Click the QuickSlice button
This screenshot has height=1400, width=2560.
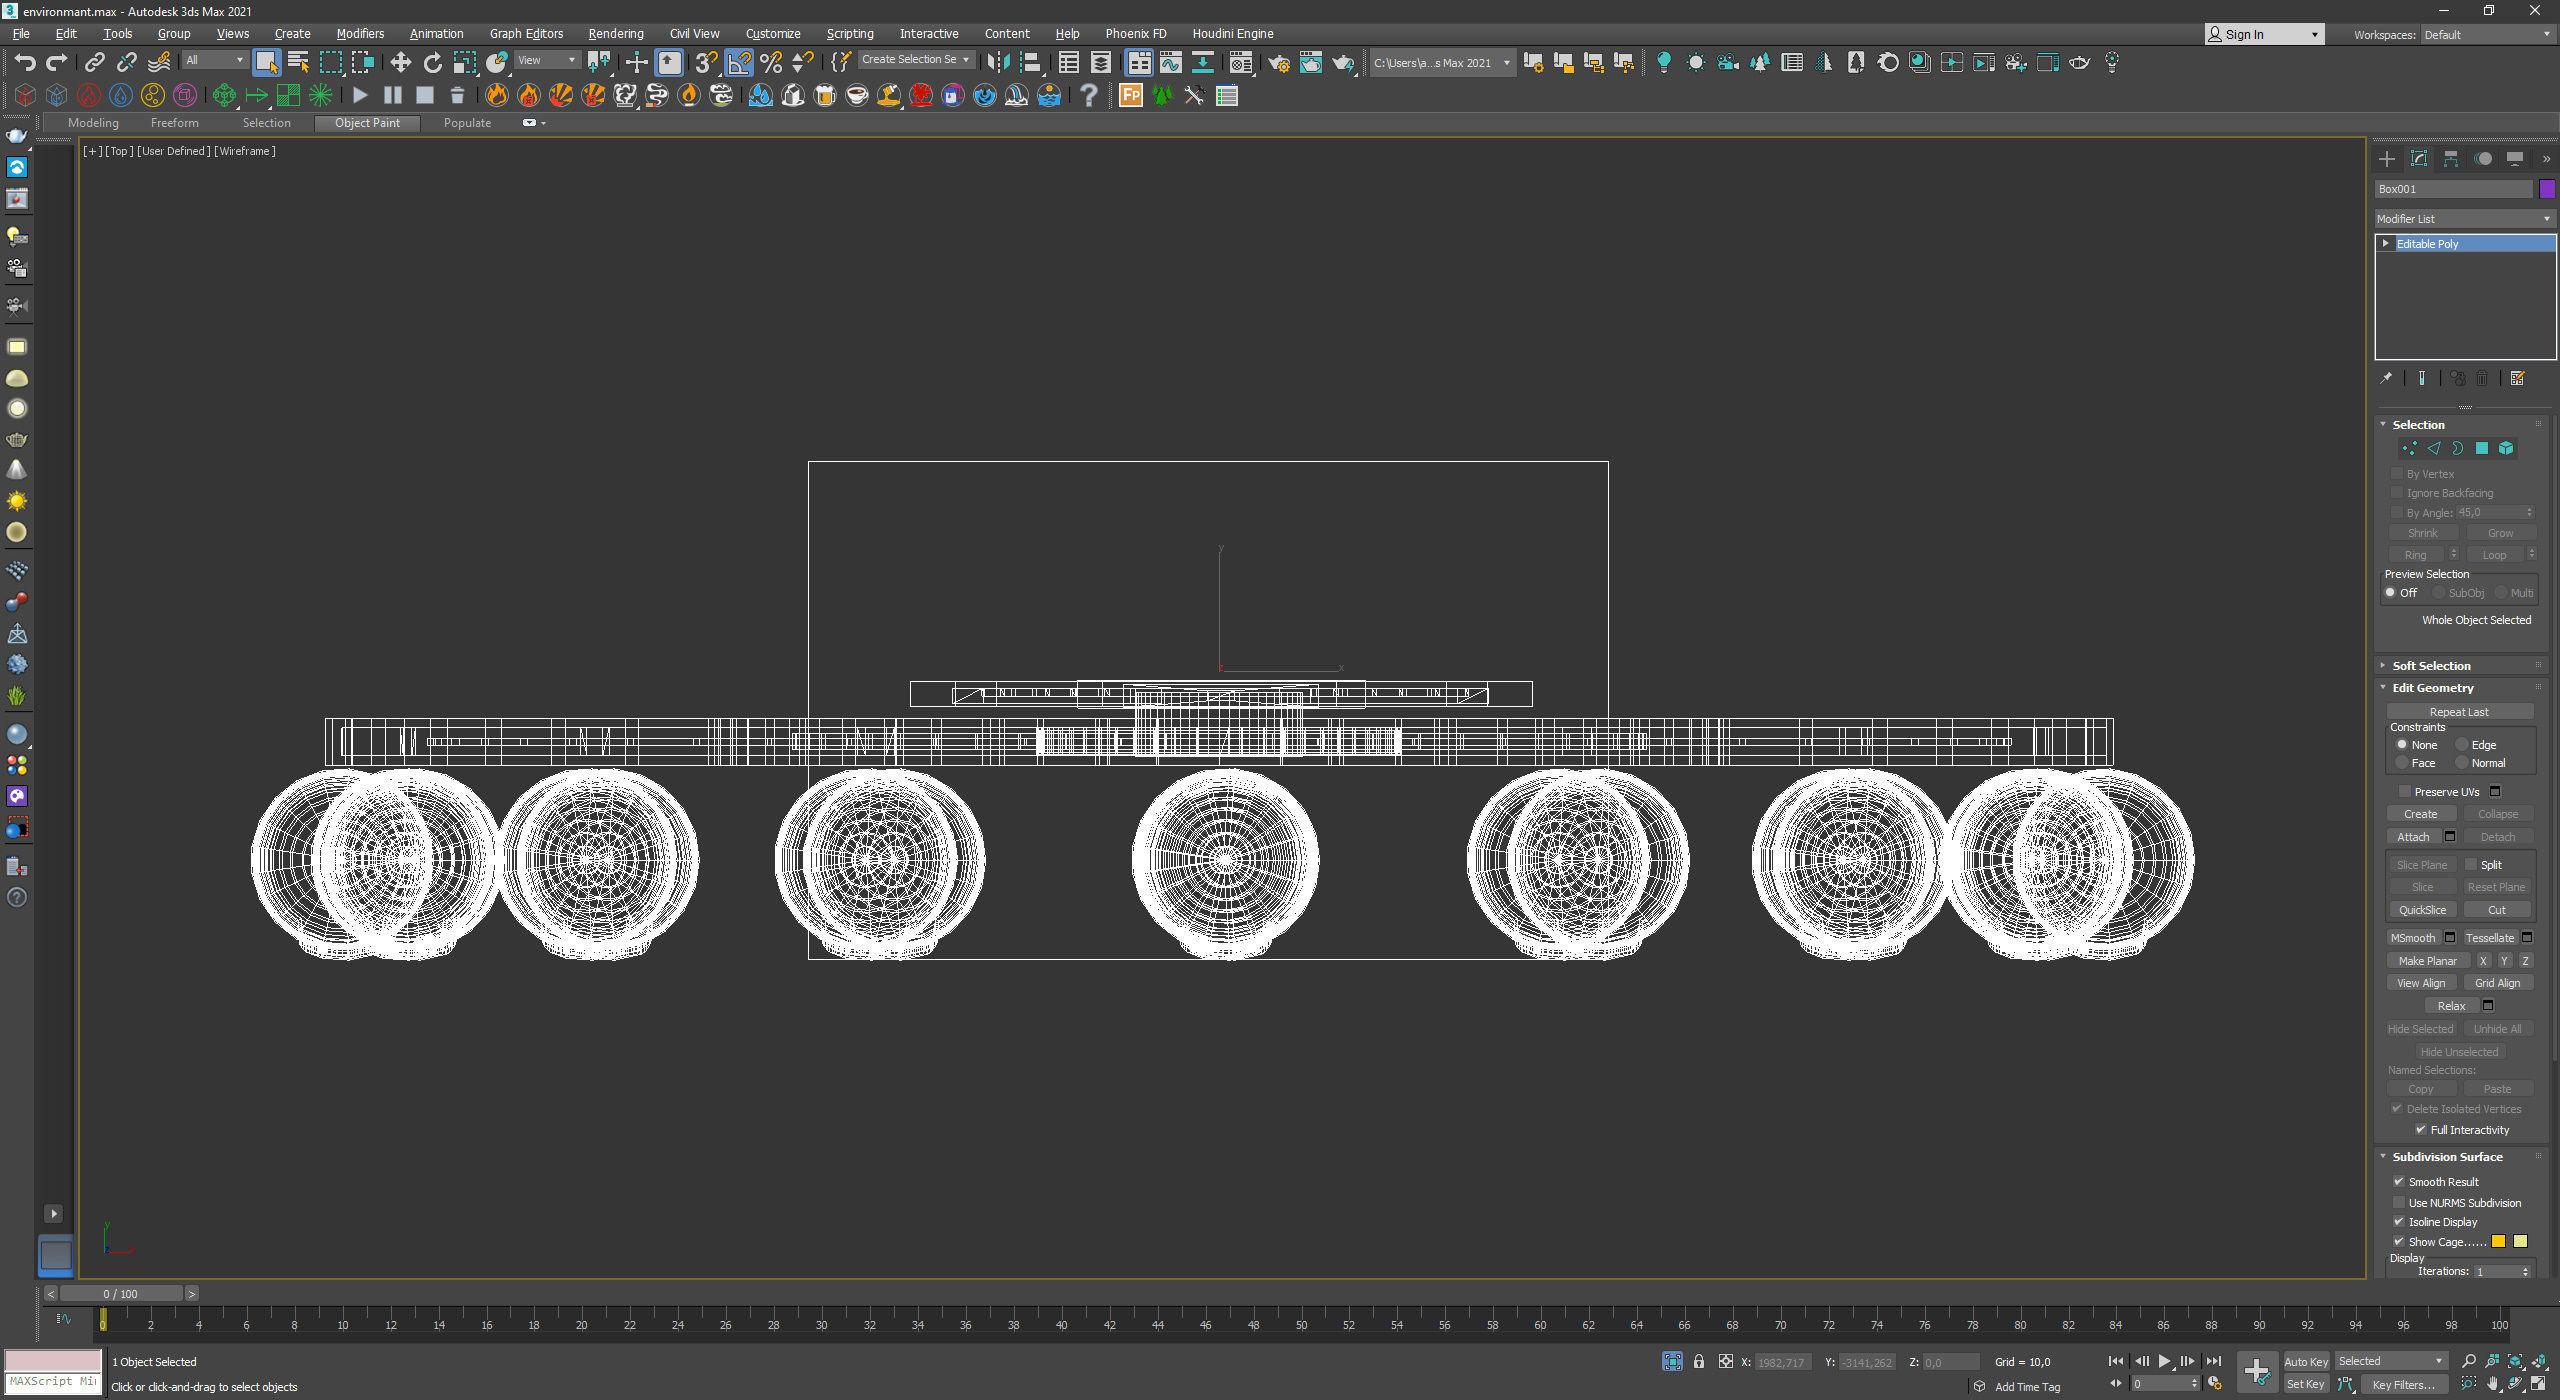click(2421, 911)
